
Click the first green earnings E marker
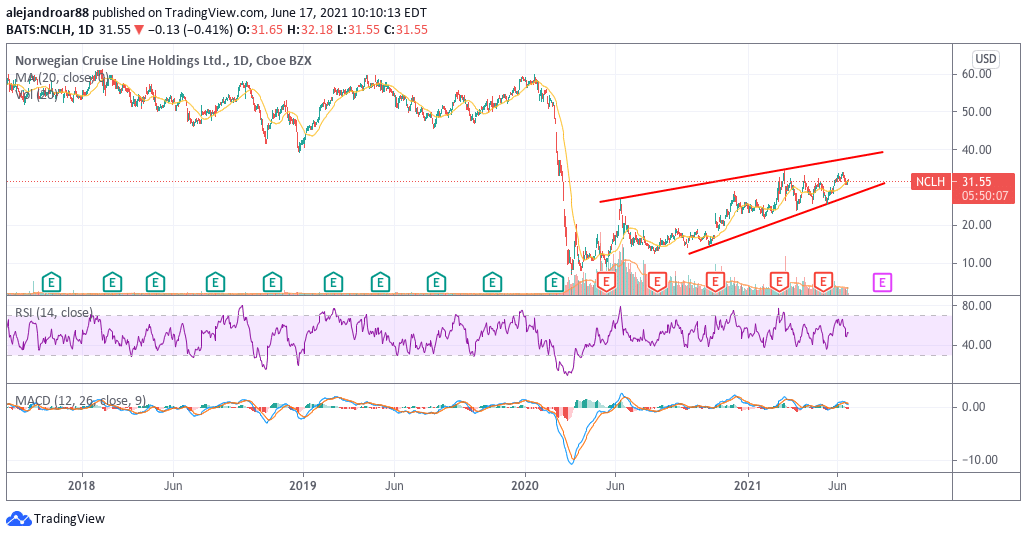51,283
